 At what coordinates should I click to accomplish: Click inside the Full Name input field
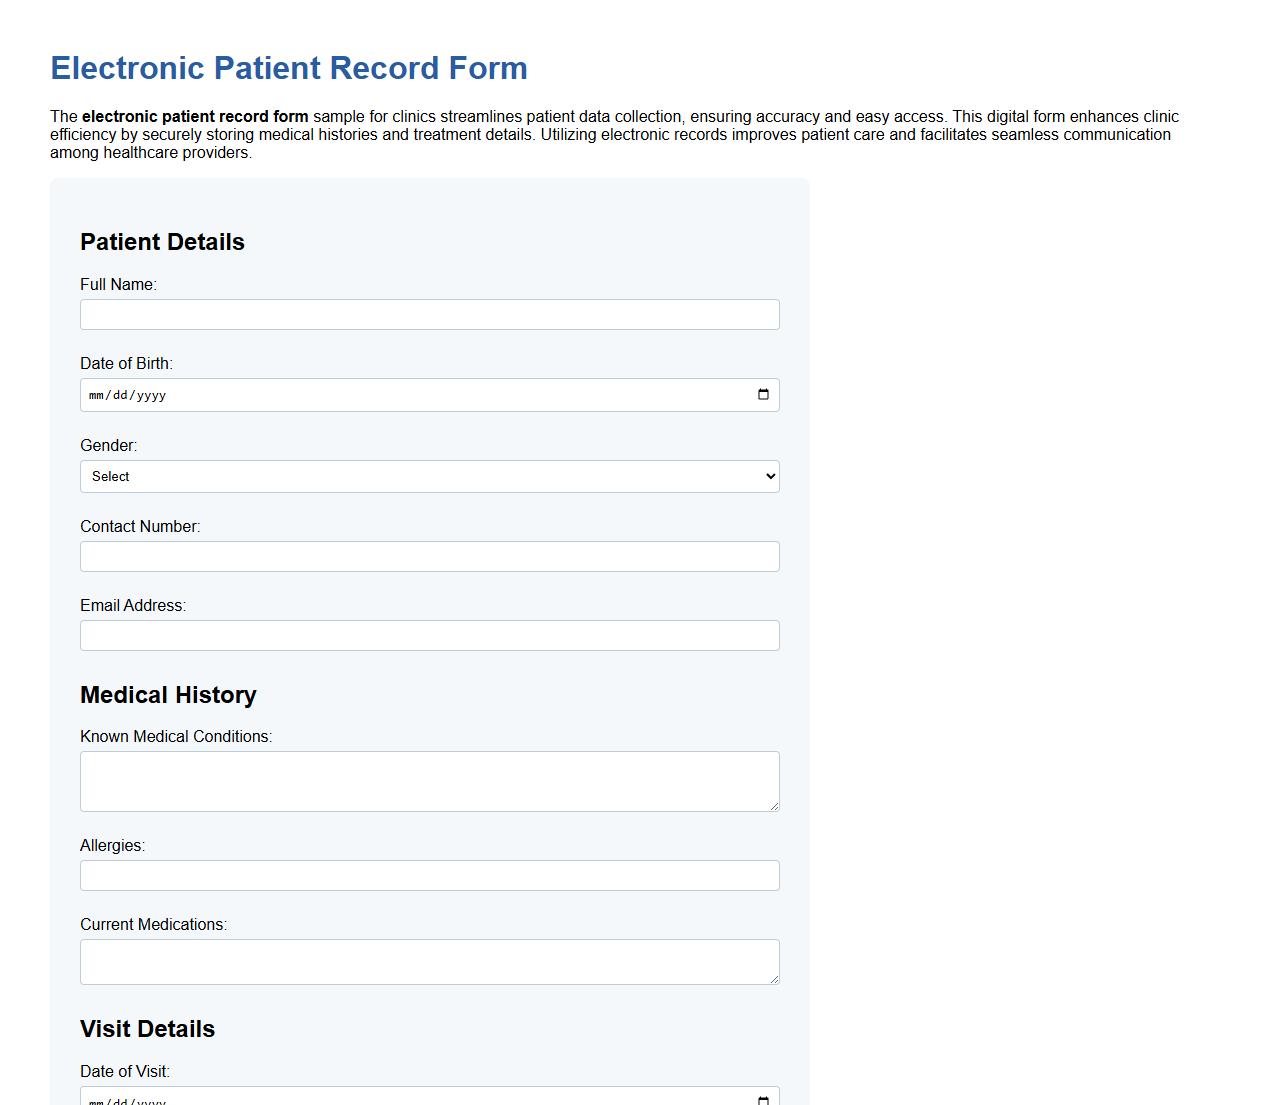(x=430, y=314)
